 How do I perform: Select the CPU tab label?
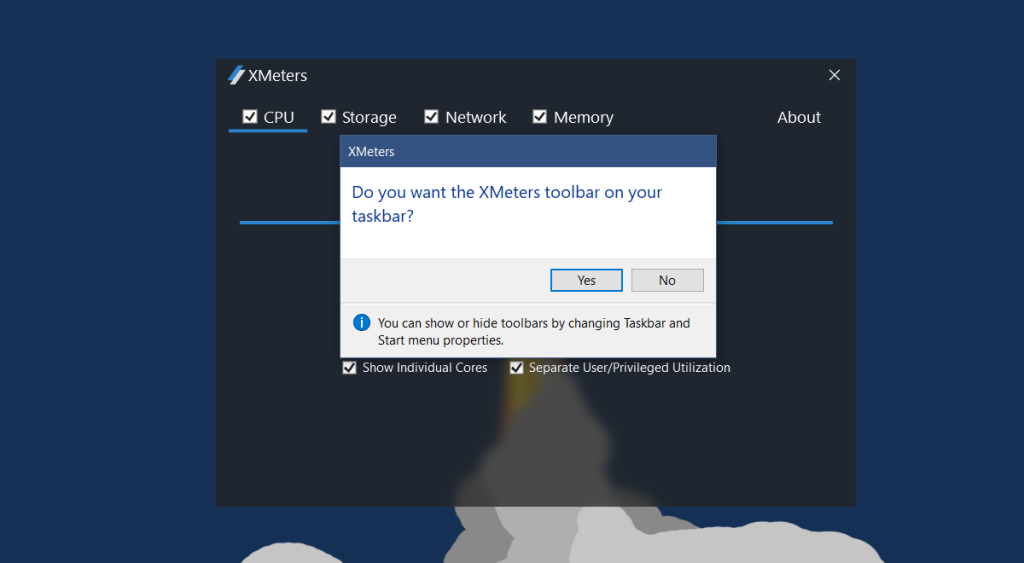click(279, 118)
